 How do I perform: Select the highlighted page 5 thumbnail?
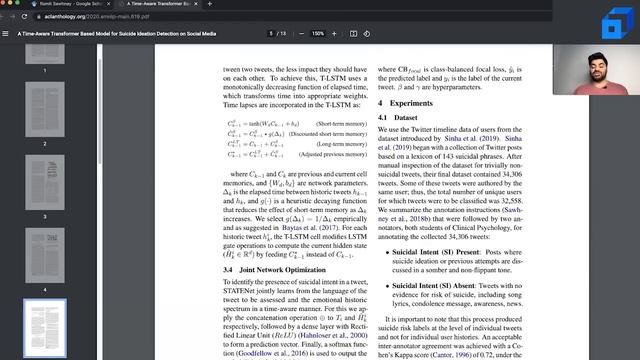45,328
